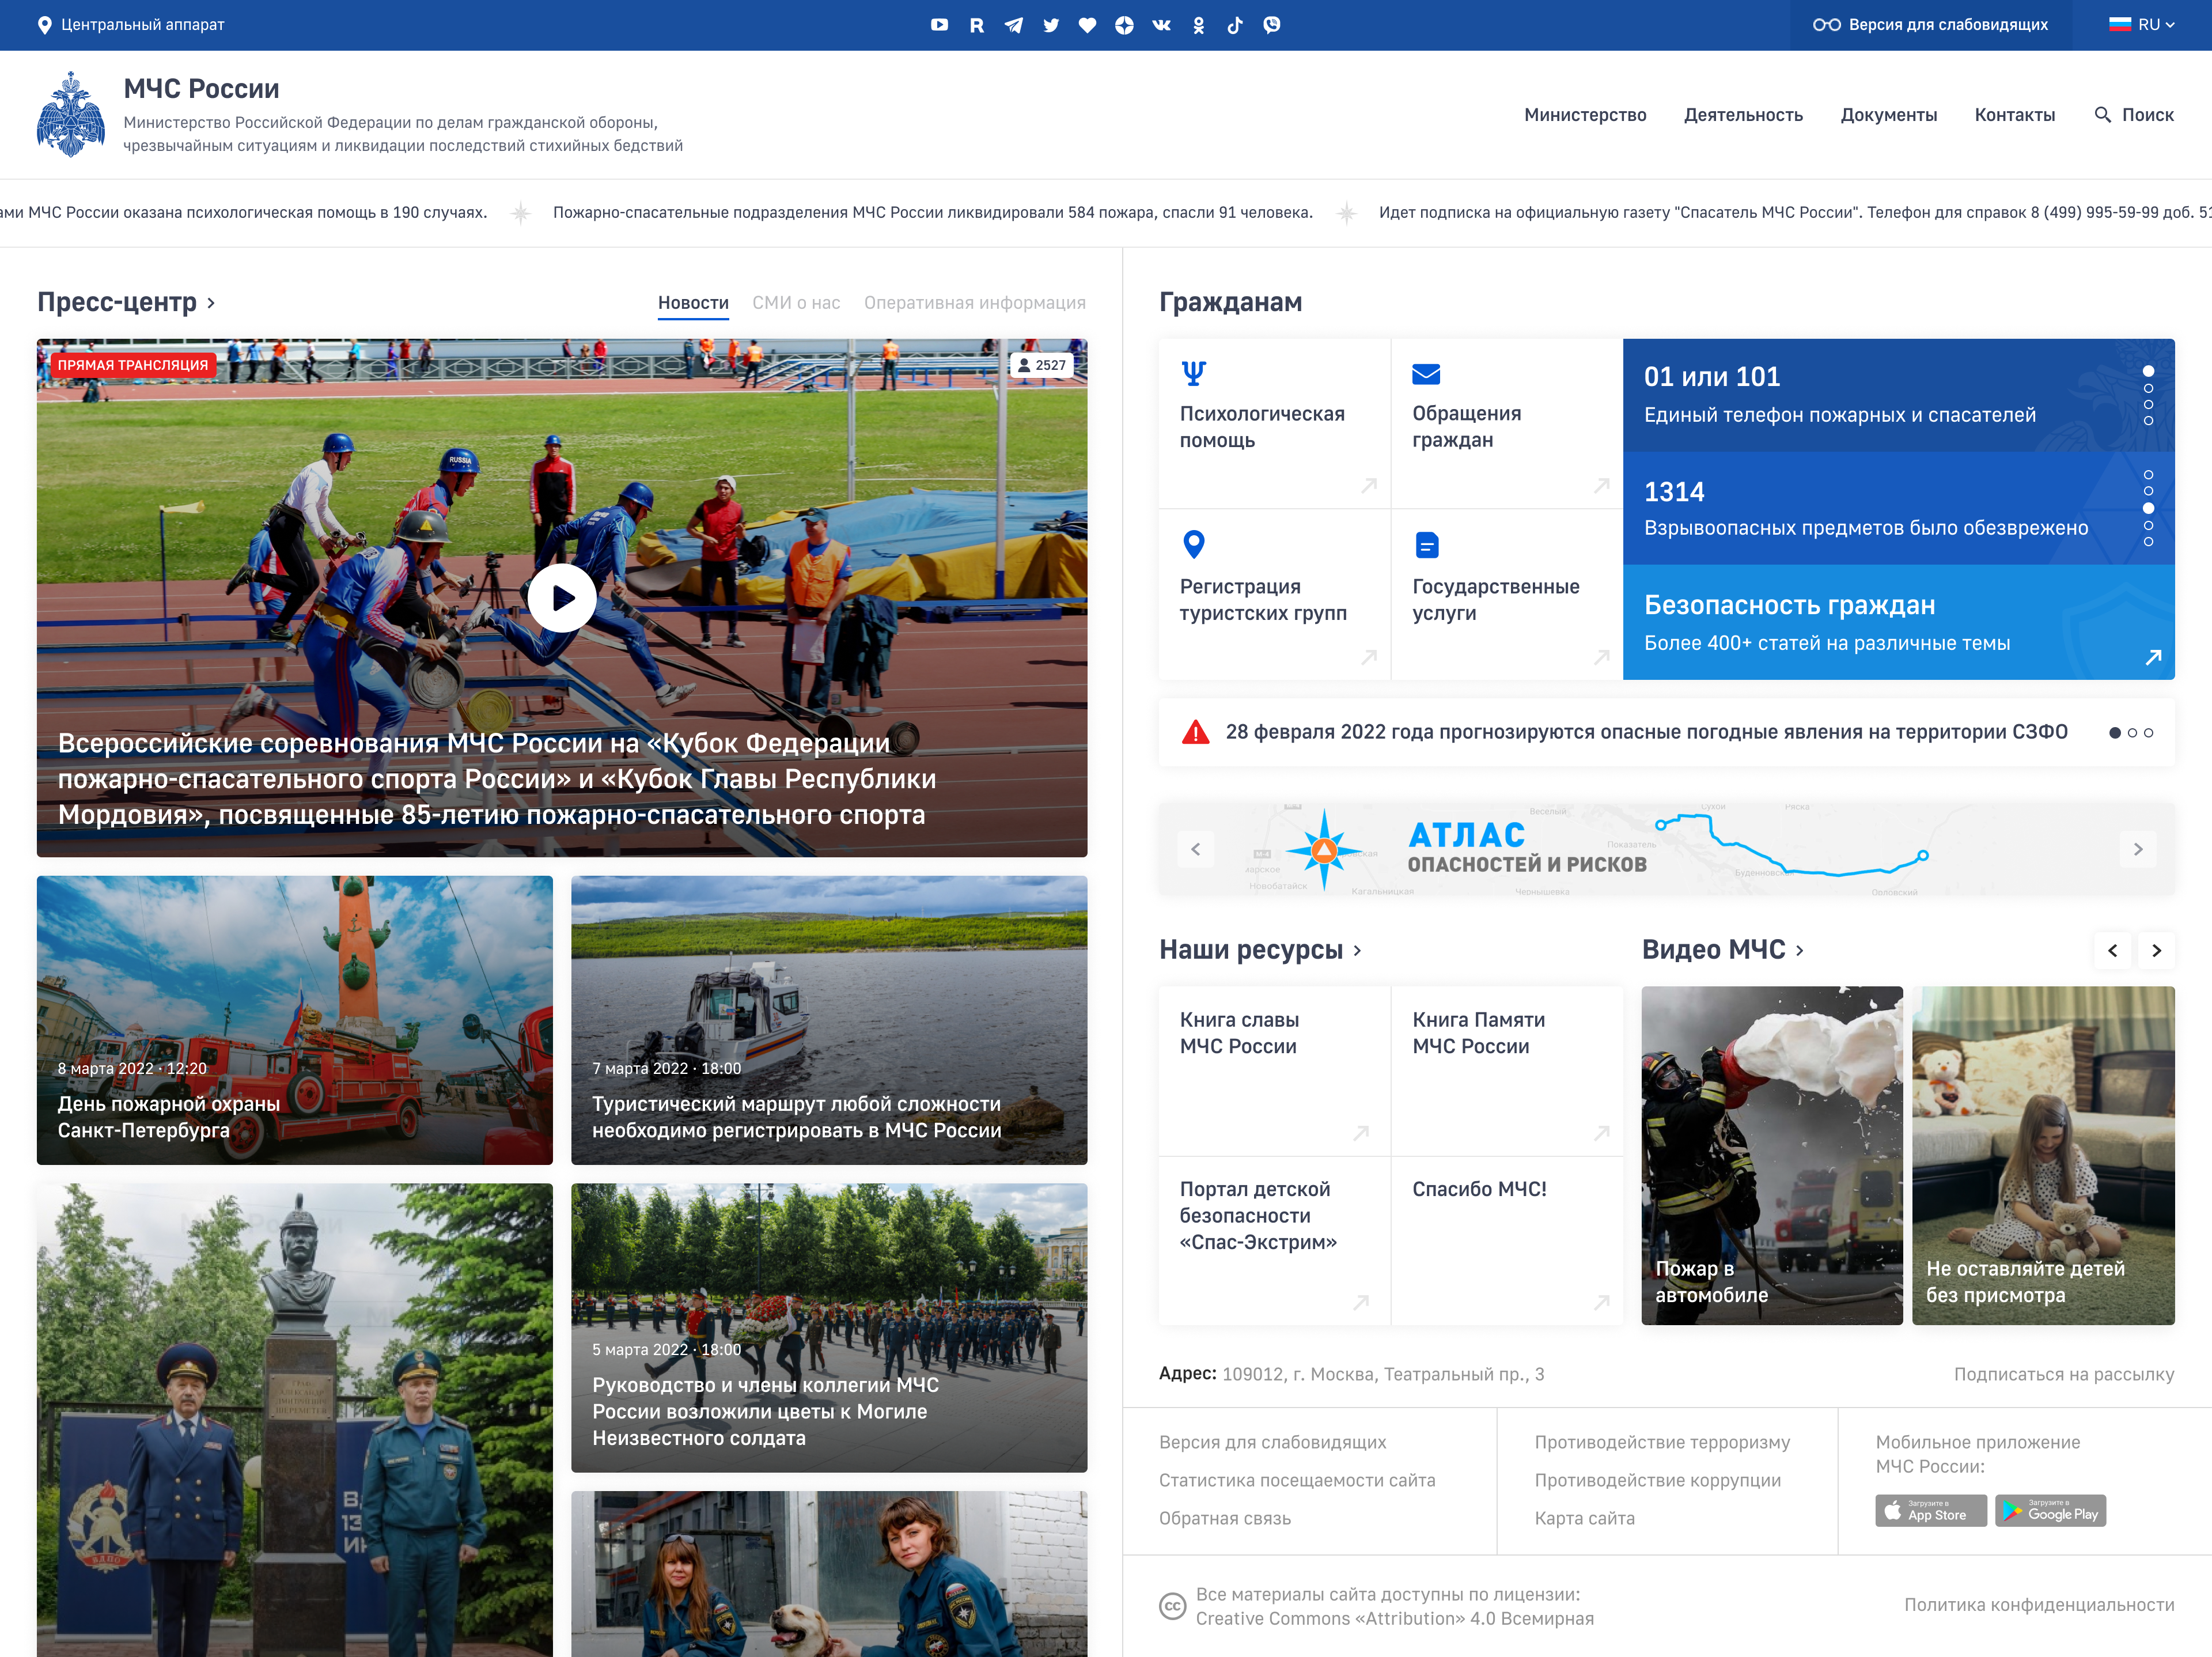
Task: Open Психологическая помощь tile
Action: [x=1274, y=423]
